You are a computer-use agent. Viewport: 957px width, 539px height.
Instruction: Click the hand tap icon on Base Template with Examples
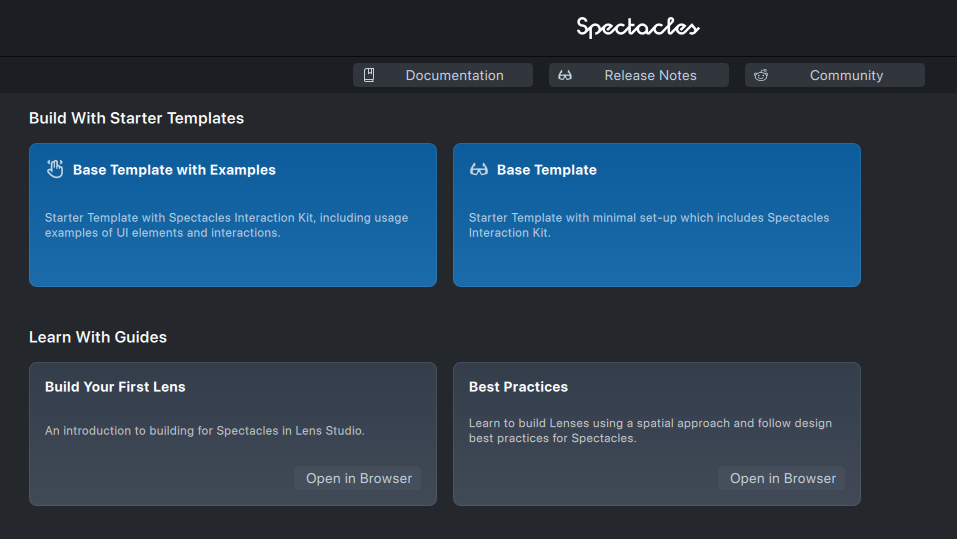[55, 169]
